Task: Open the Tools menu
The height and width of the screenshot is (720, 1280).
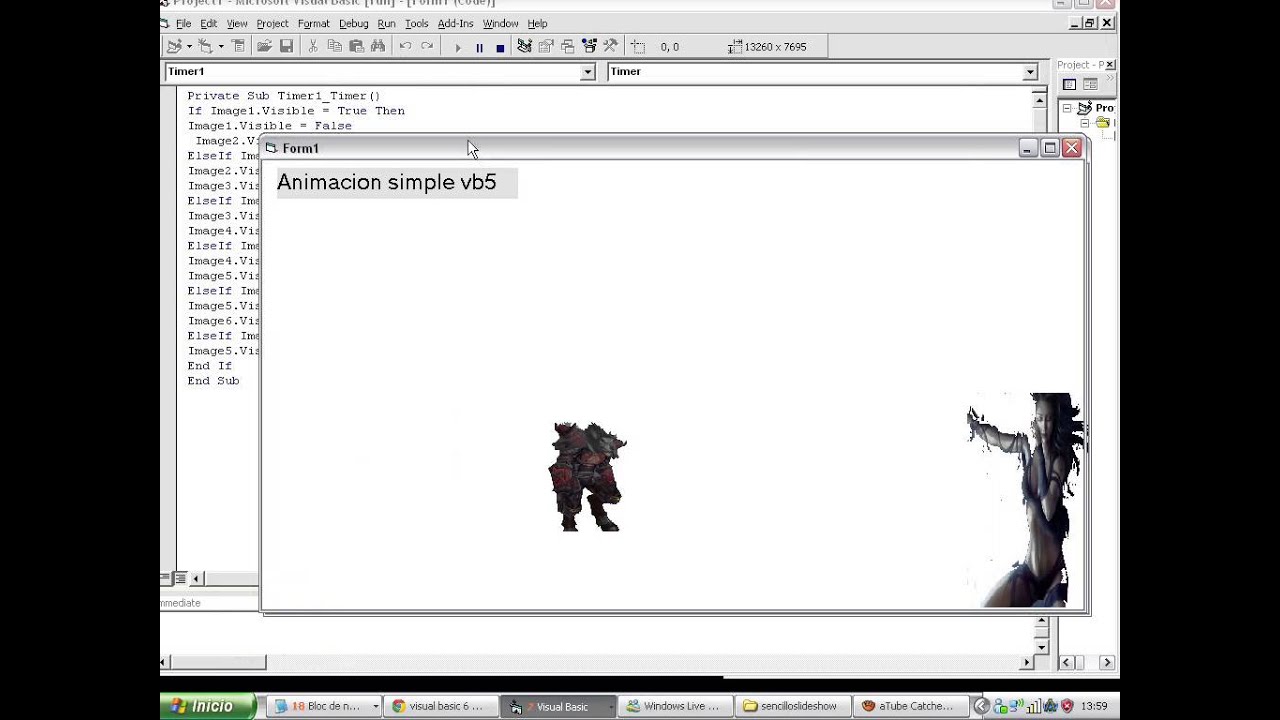Action: coord(416,23)
